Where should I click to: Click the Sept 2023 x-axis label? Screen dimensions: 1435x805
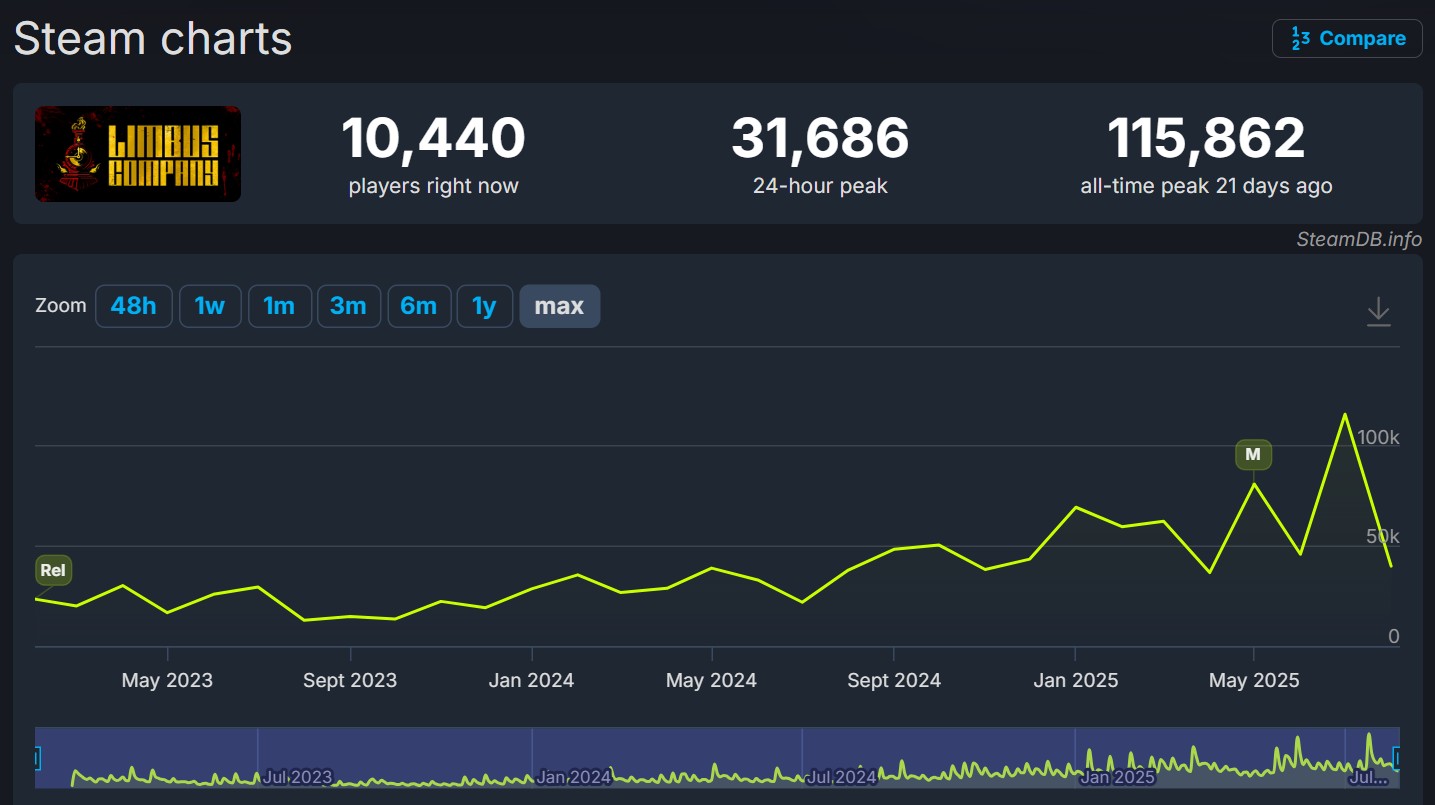(x=350, y=681)
